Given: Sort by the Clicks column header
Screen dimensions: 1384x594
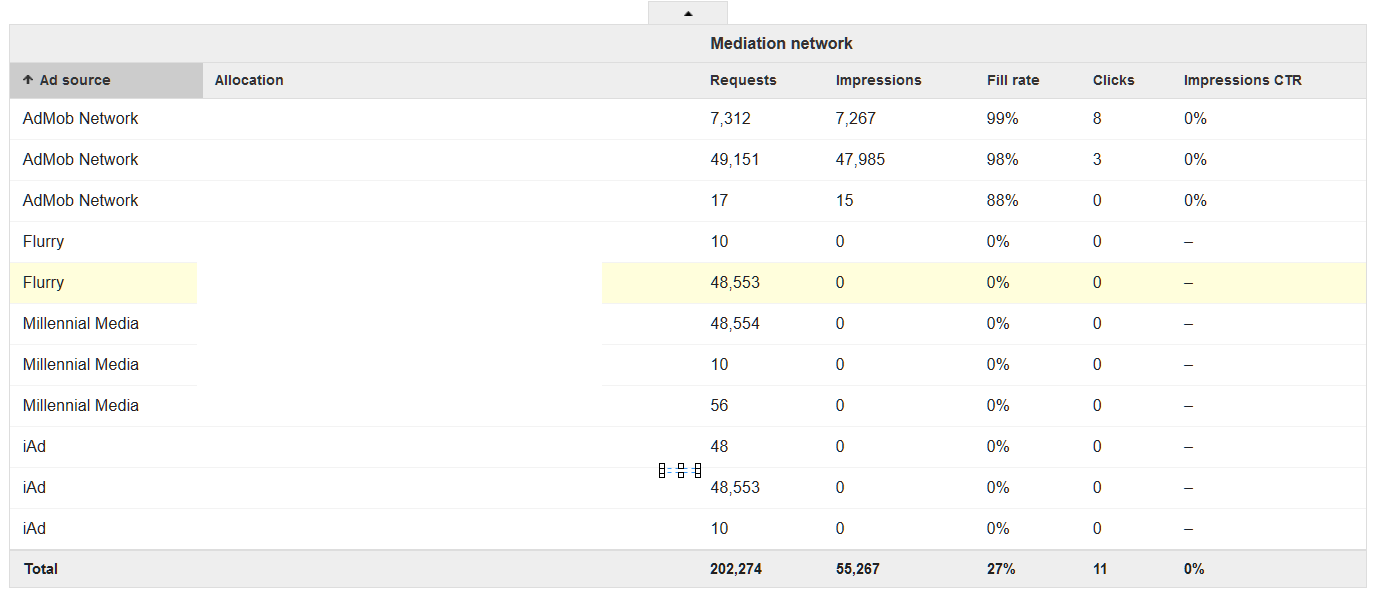Looking at the screenshot, I should (x=1114, y=80).
